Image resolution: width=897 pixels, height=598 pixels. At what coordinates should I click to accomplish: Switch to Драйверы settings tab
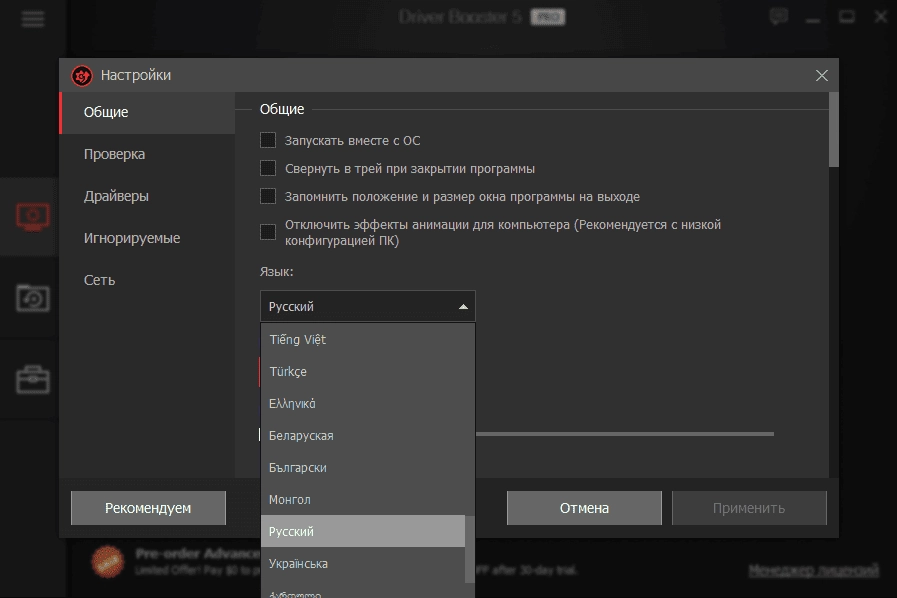point(148,196)
